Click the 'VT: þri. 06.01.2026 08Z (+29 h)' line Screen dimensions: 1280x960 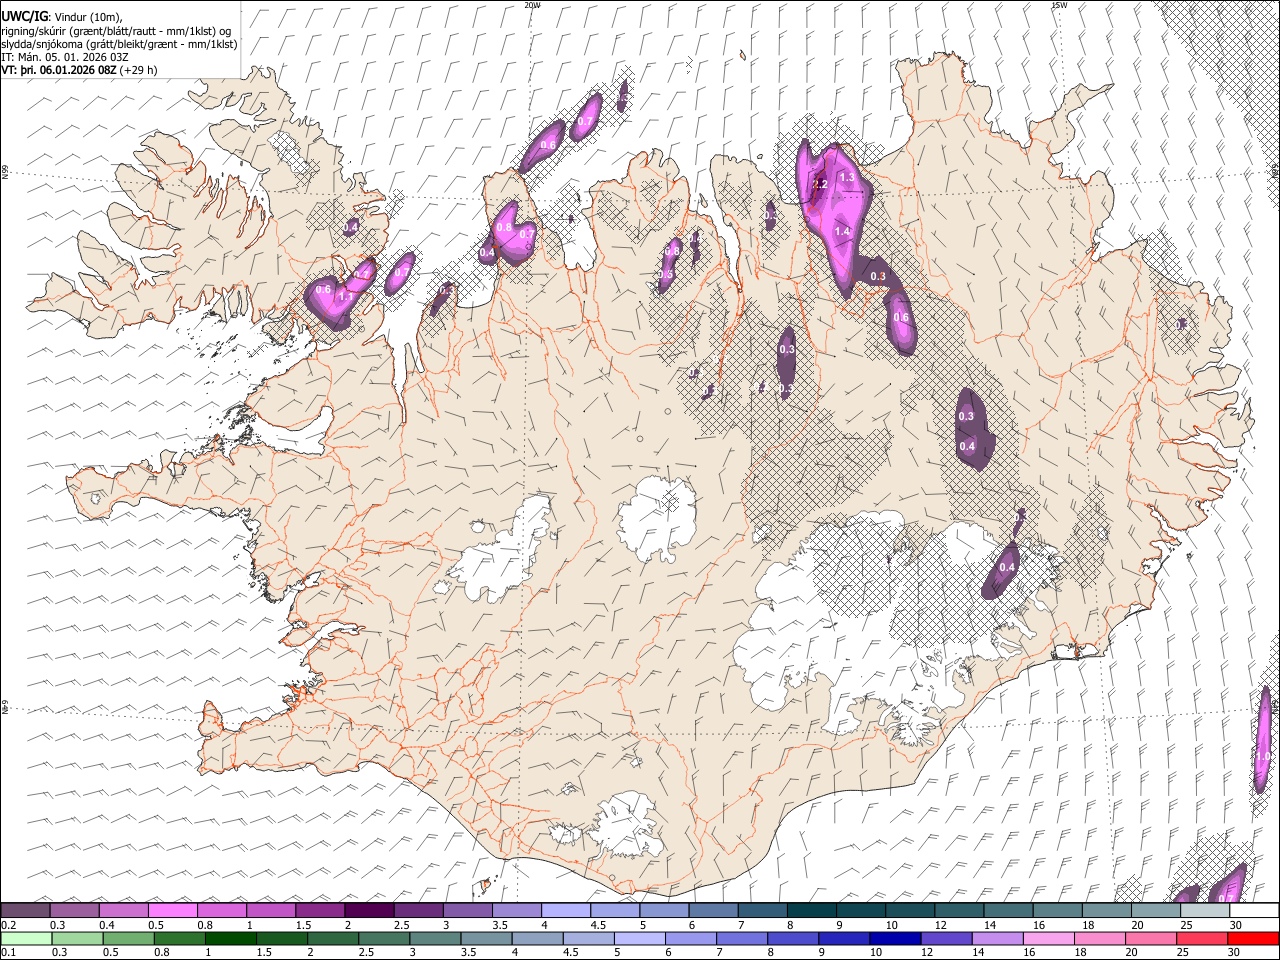tap(79, 71)
